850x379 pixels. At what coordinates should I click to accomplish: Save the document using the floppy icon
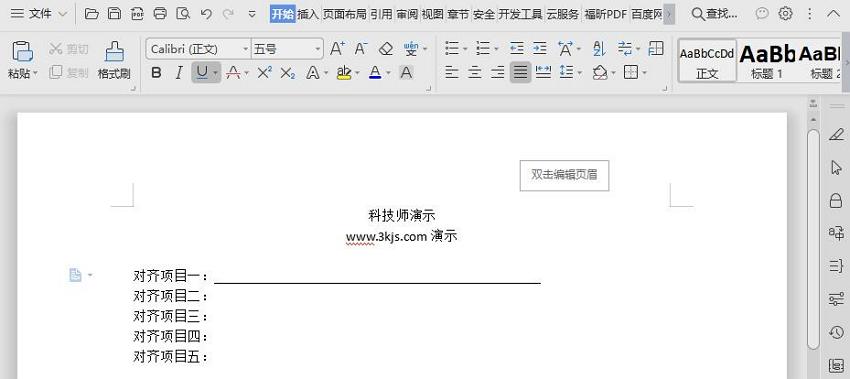[x=114, y=14]
